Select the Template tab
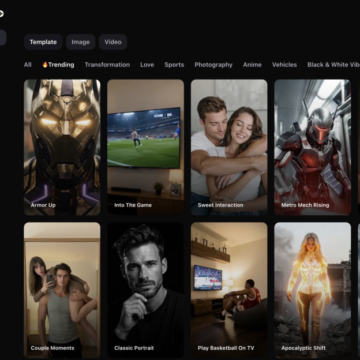The width and height of the screenshot is (360, 360). [x=43, y=42]
